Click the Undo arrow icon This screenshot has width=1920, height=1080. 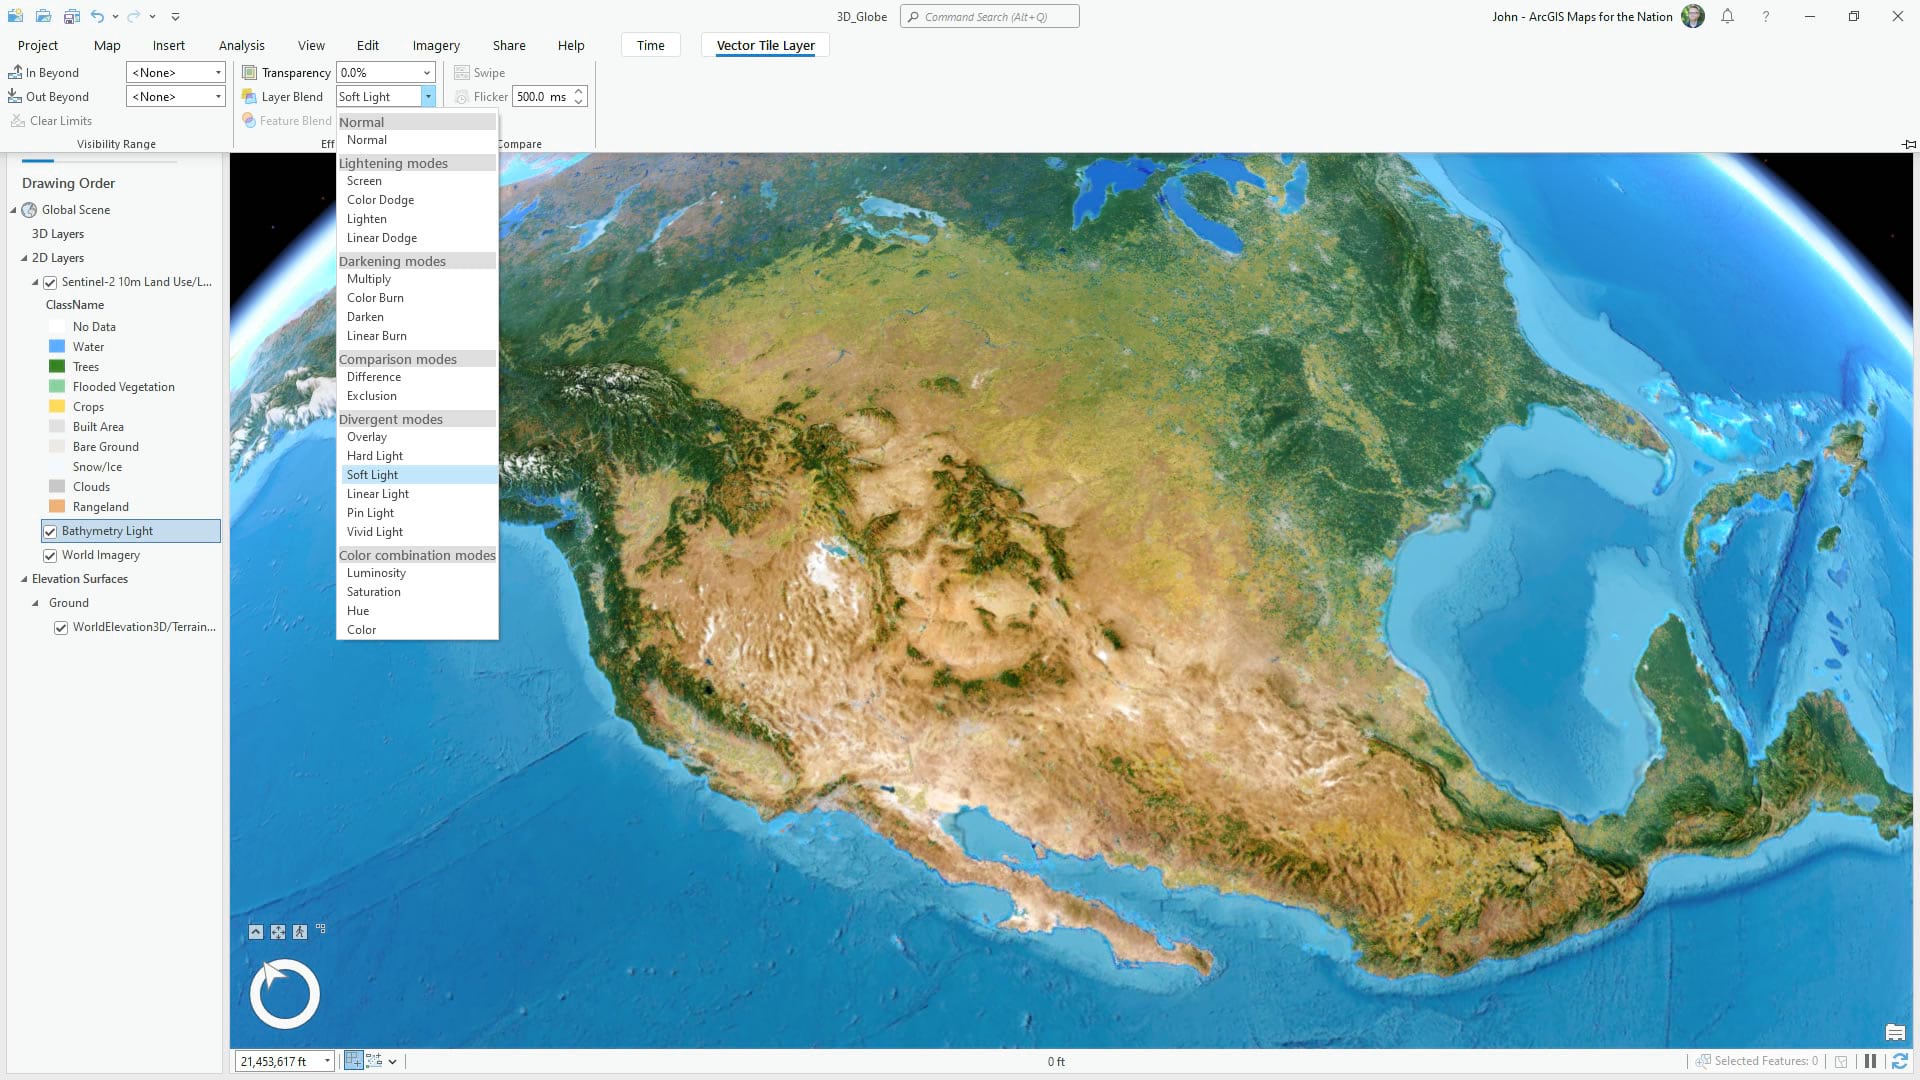[x=97, y=16]
